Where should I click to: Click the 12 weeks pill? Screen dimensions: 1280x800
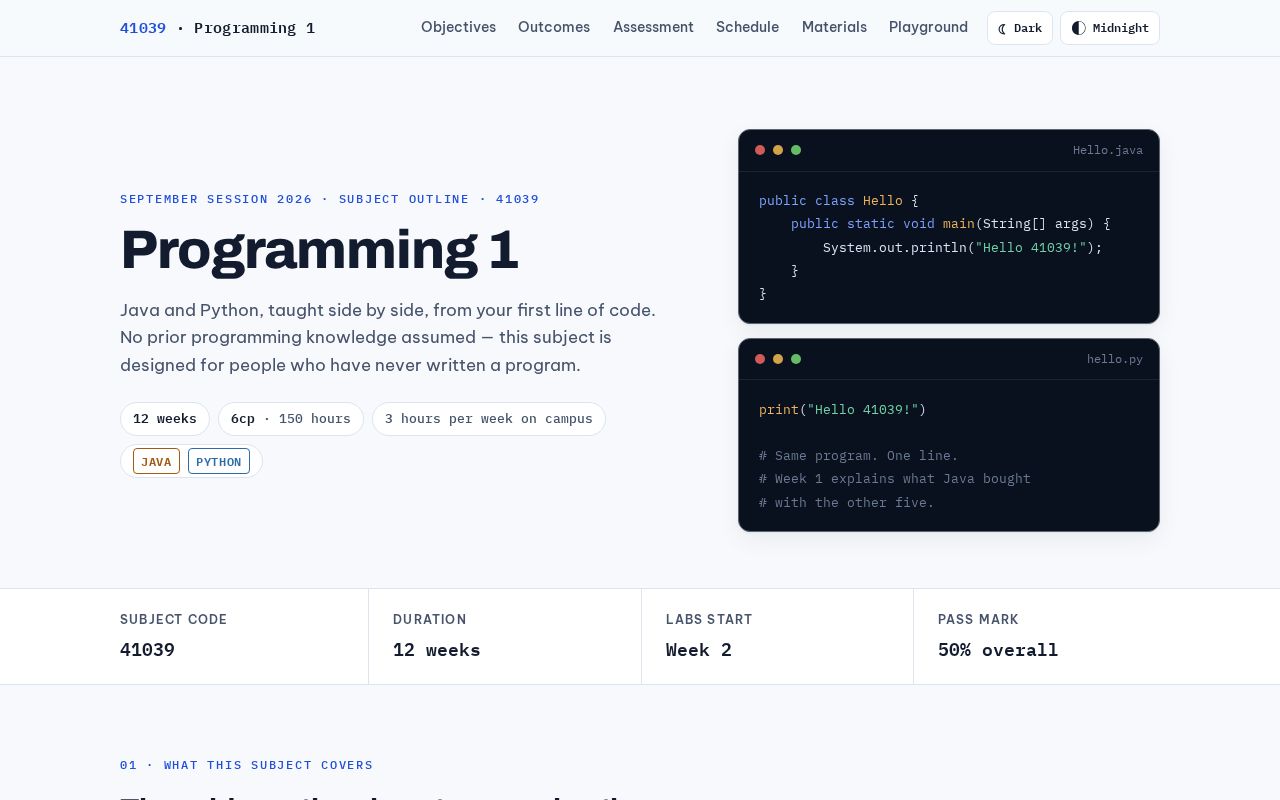[165, 419]
